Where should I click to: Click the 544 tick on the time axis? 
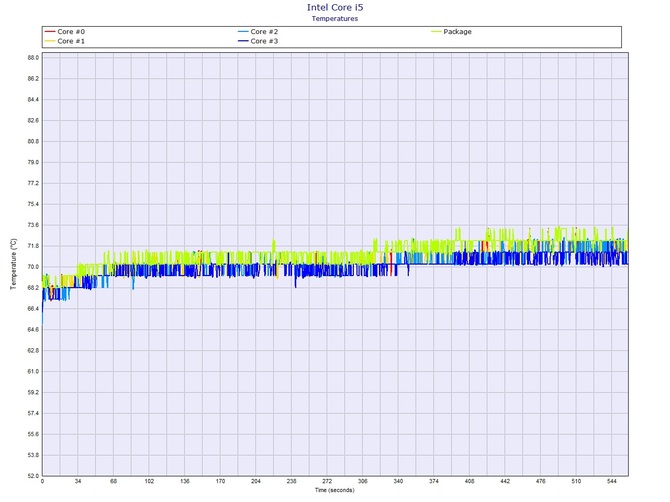tap(611, 481)
